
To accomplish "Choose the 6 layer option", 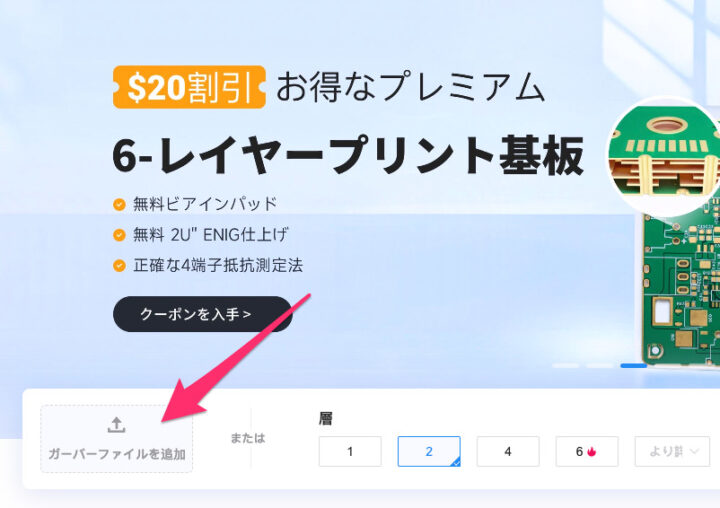I will (587, 452).
